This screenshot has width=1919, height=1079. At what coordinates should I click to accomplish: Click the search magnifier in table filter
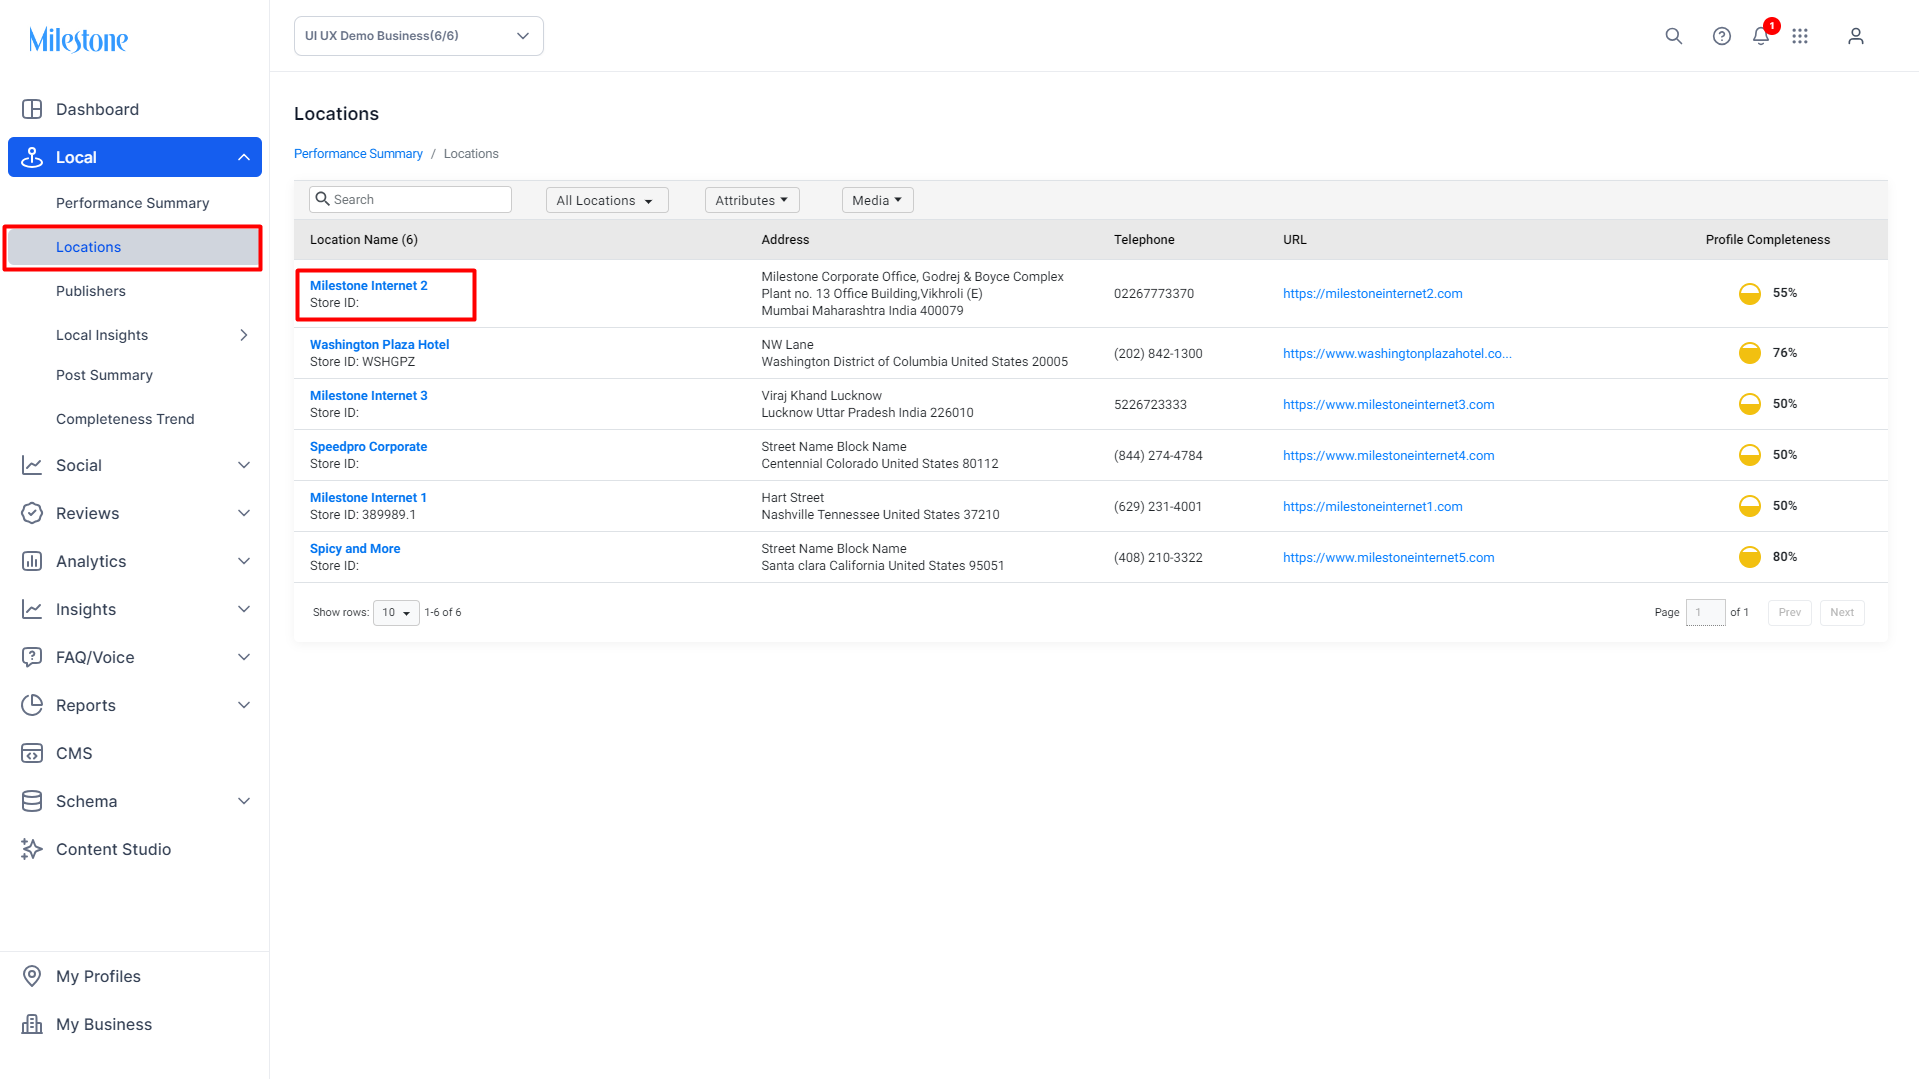coord(322,199)
